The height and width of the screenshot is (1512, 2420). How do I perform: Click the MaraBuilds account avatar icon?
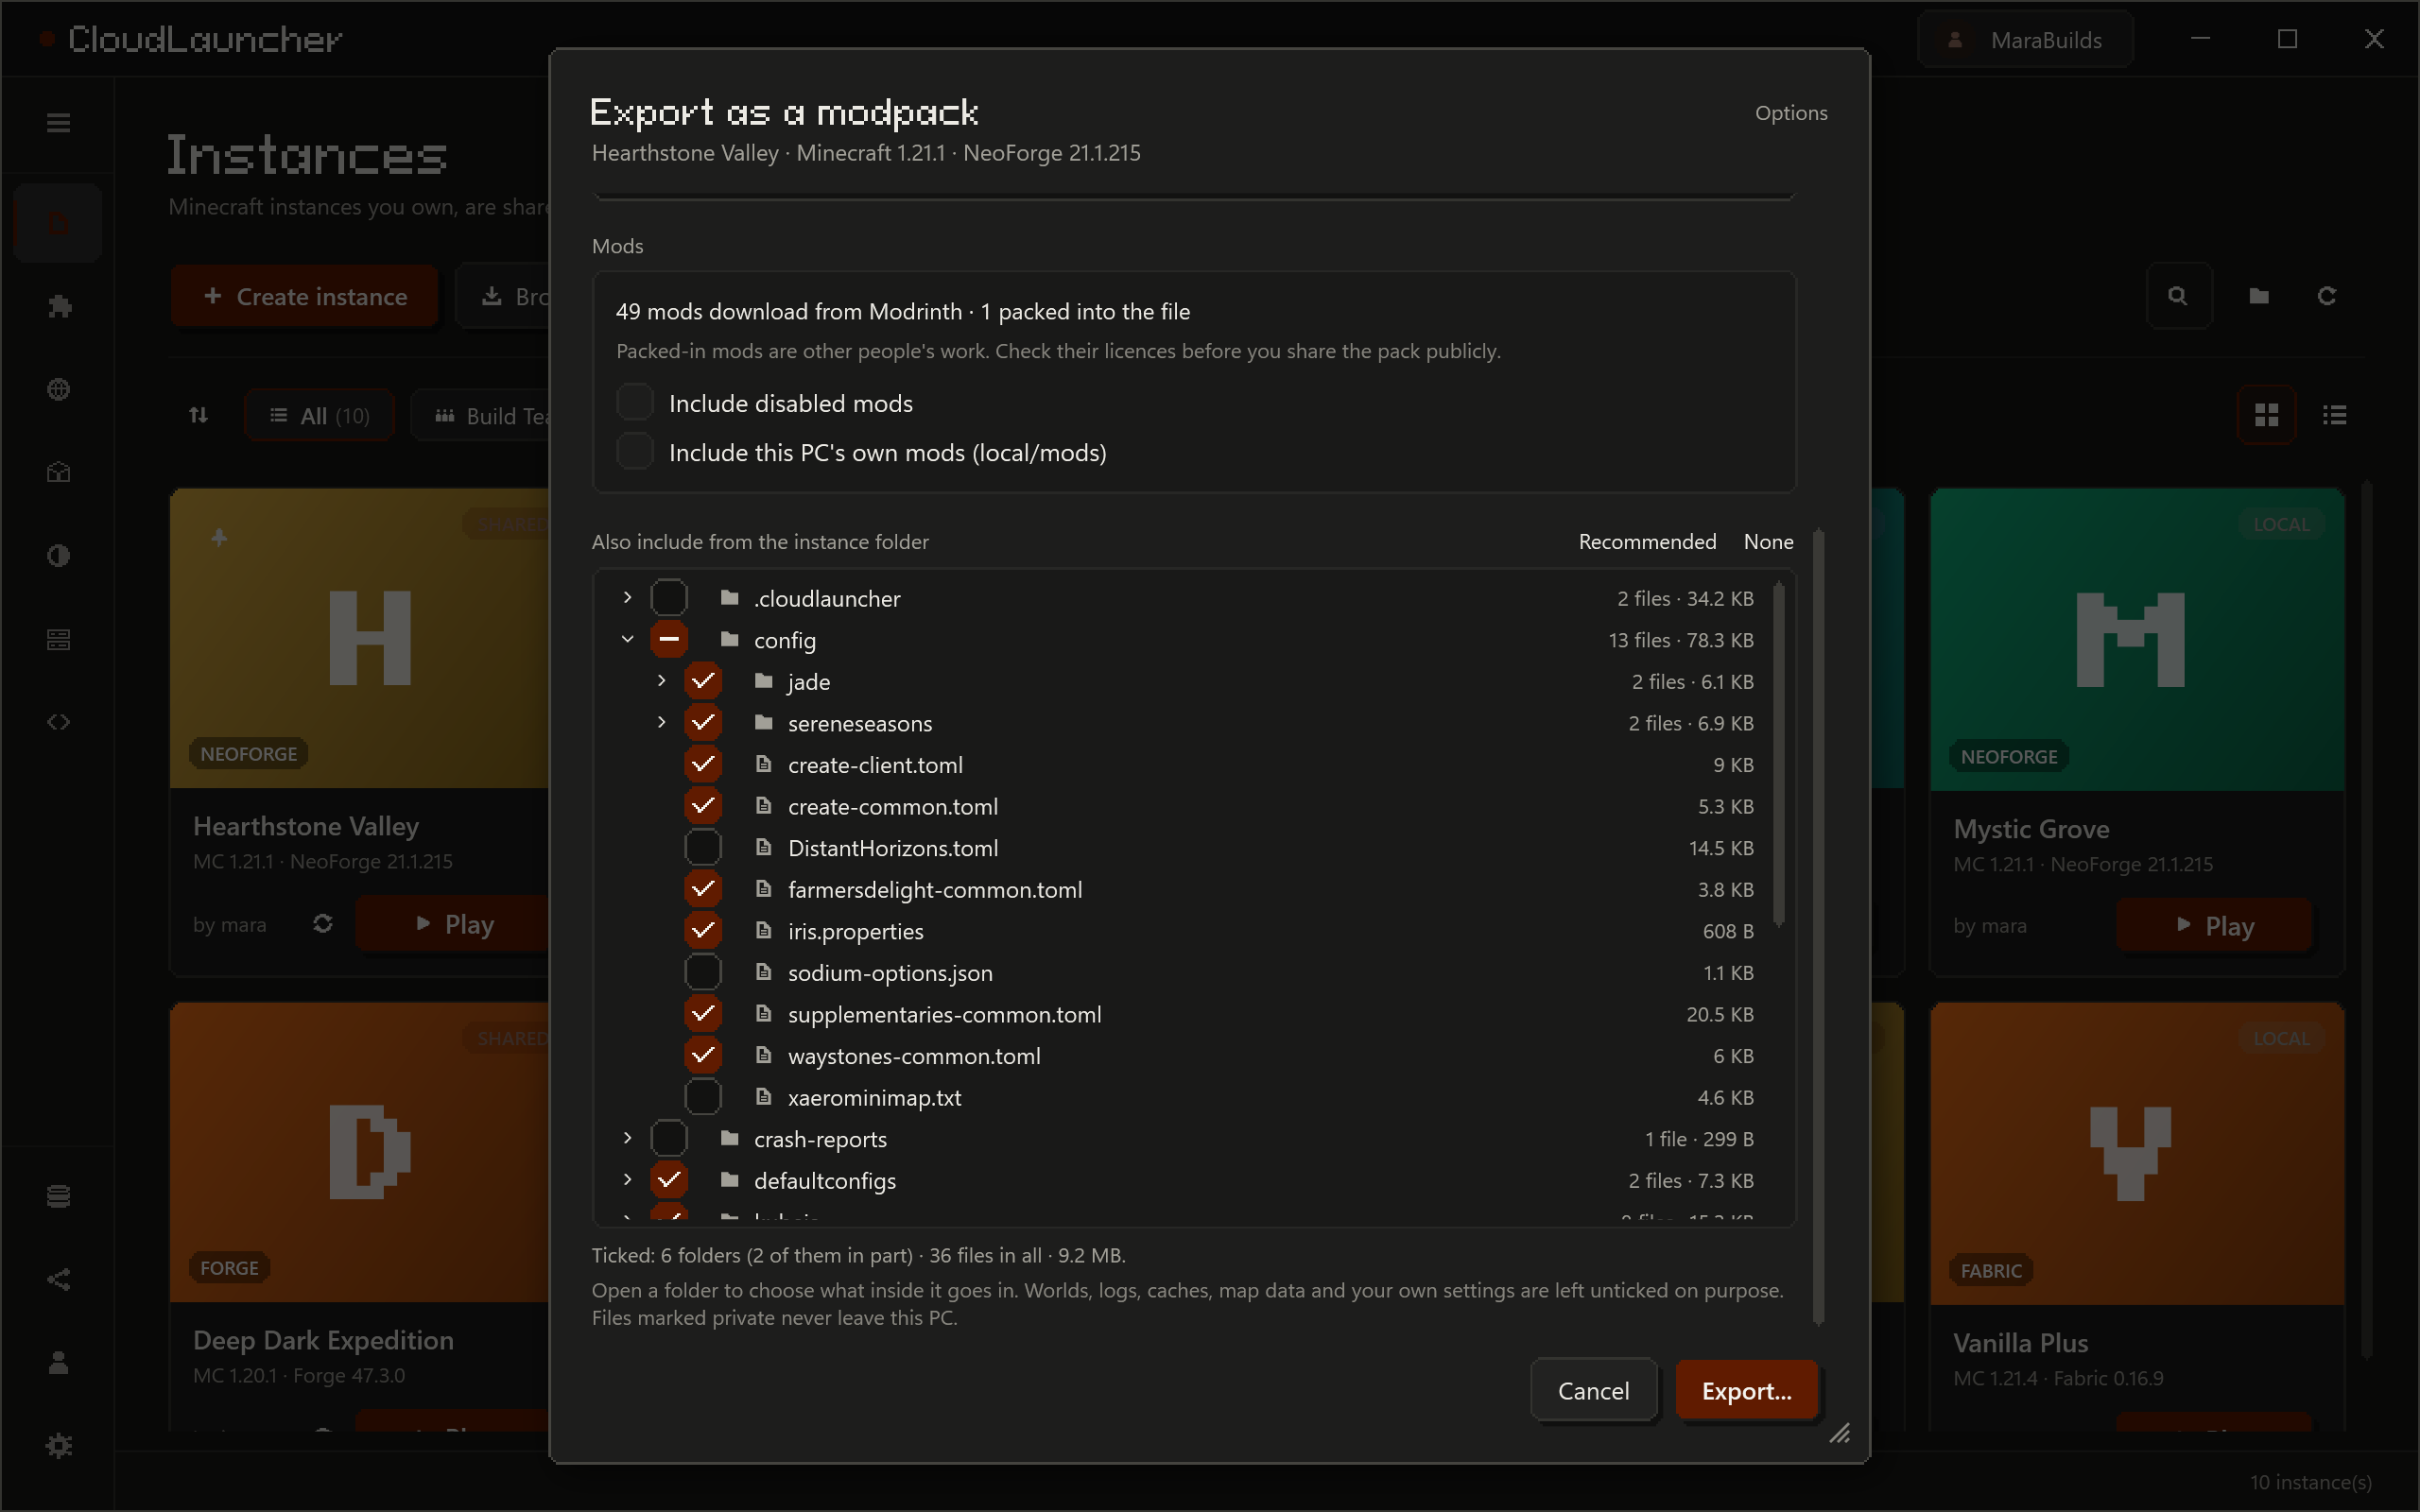coord(1955,40)
